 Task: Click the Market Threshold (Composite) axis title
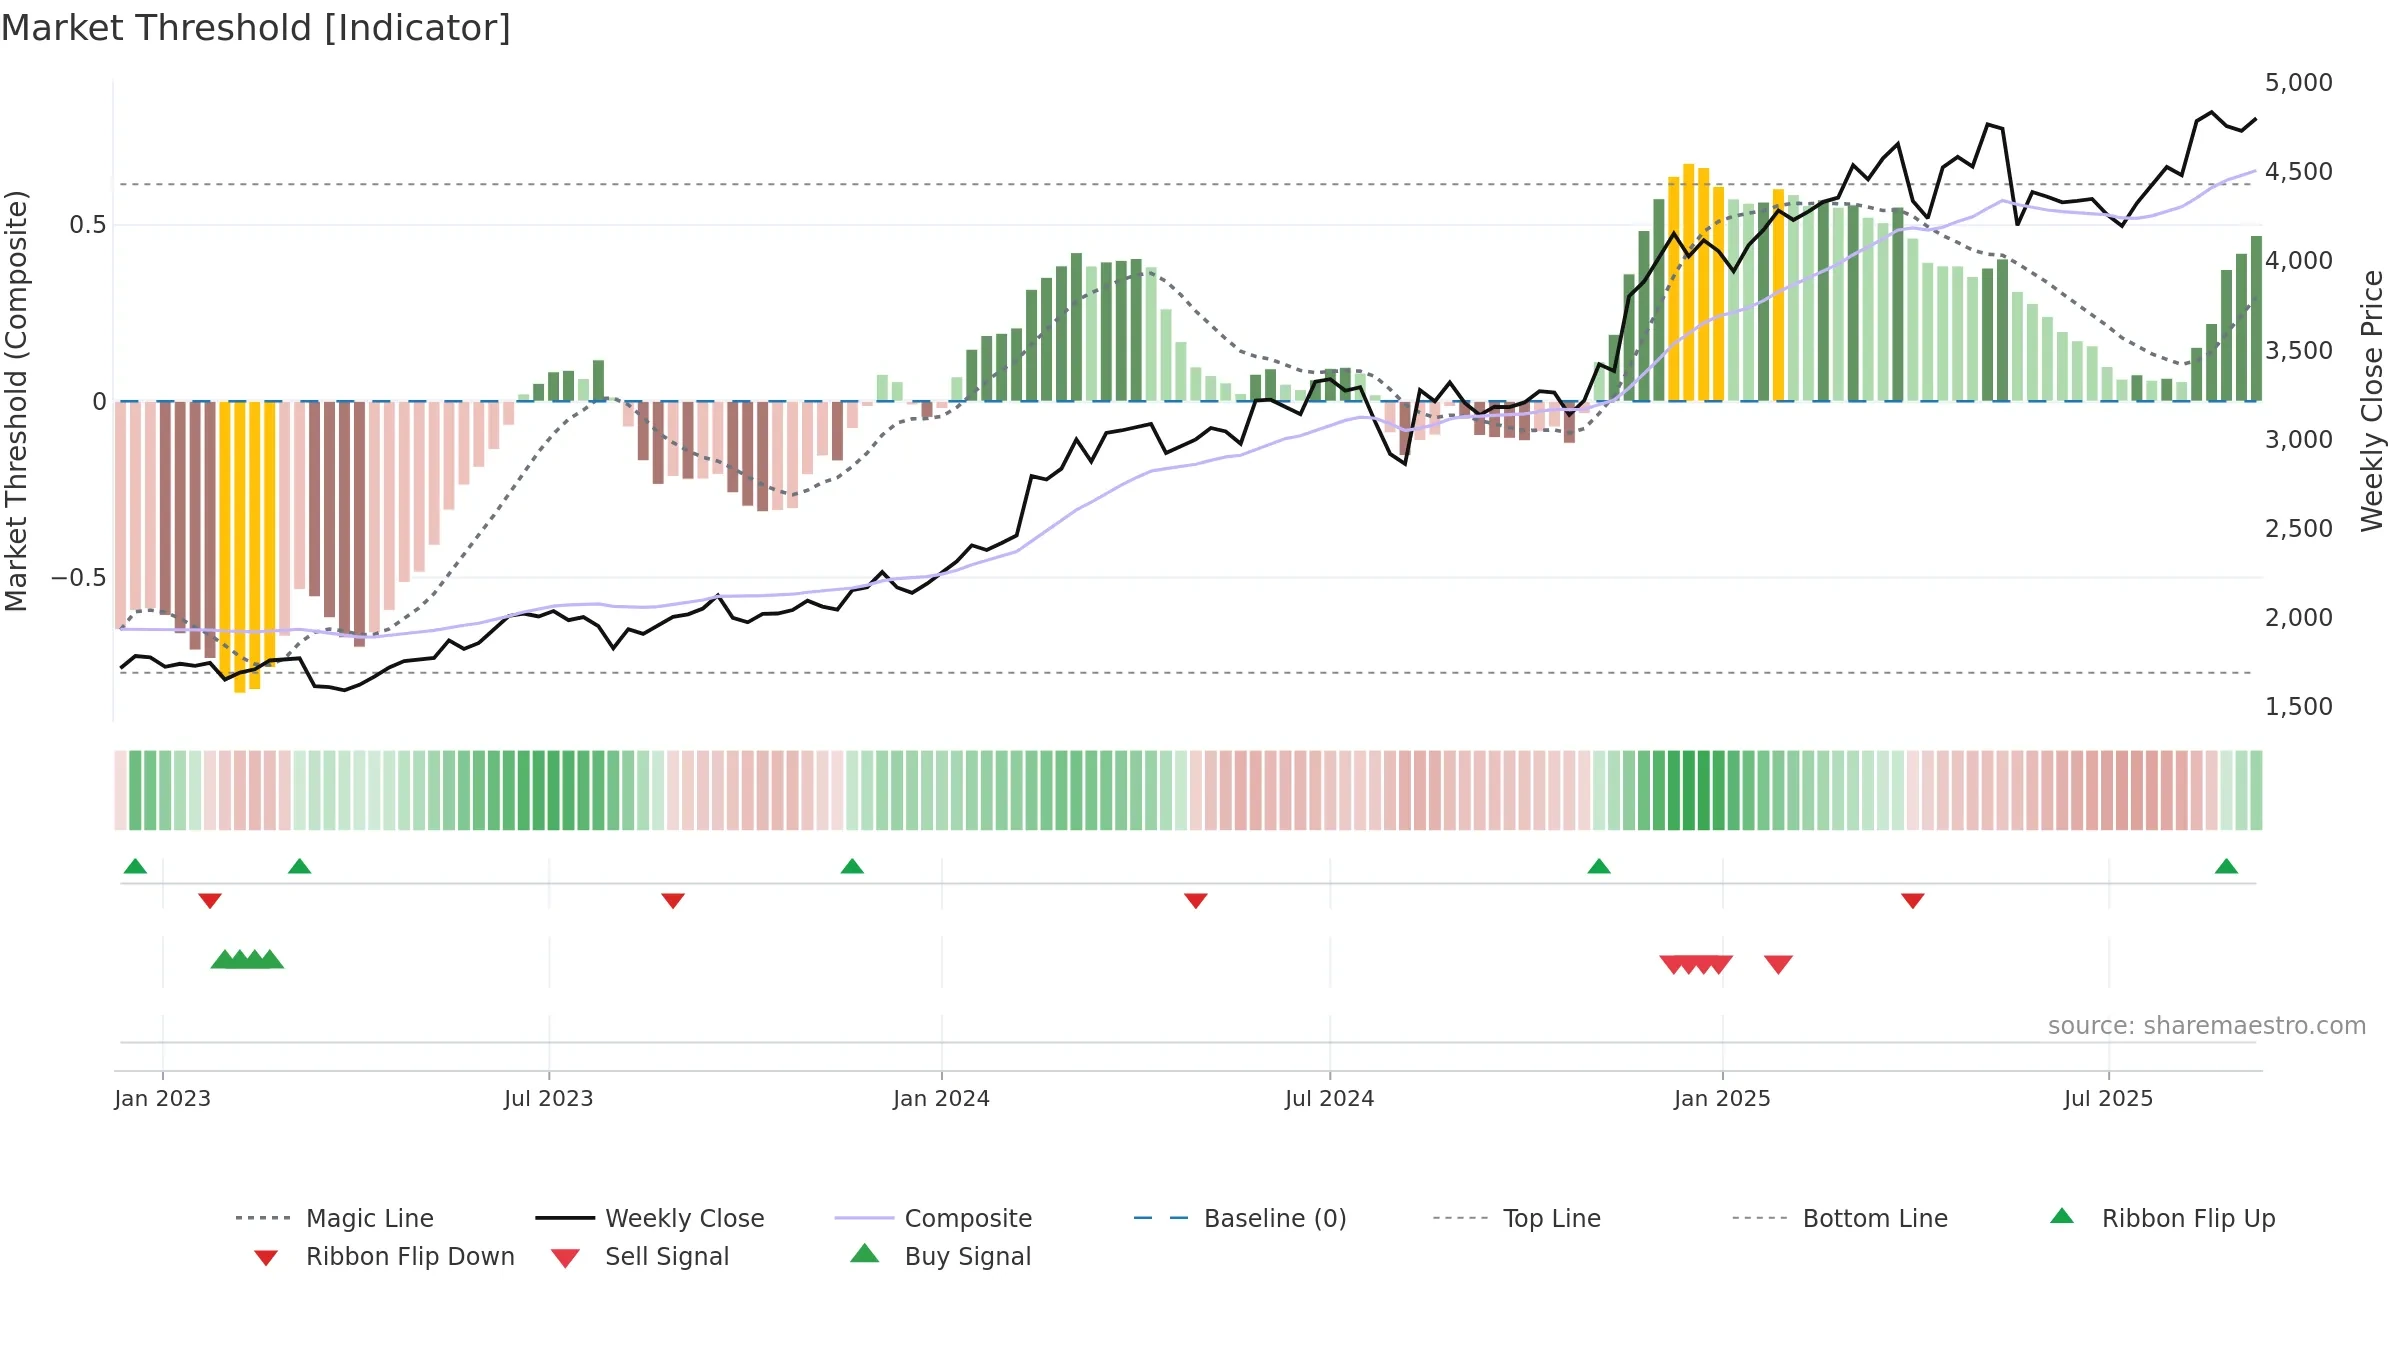17,400
